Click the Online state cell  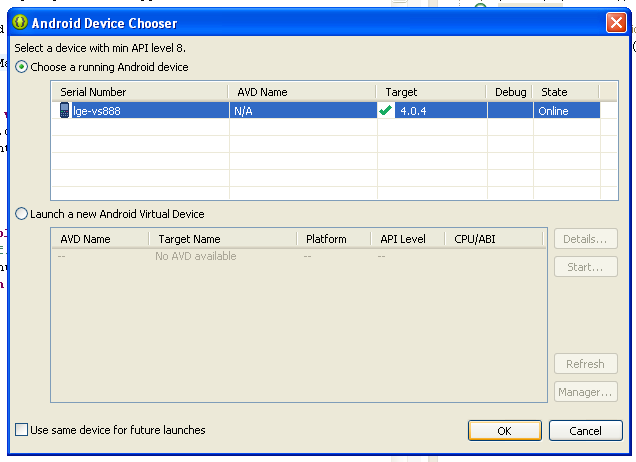click(567, 110)
